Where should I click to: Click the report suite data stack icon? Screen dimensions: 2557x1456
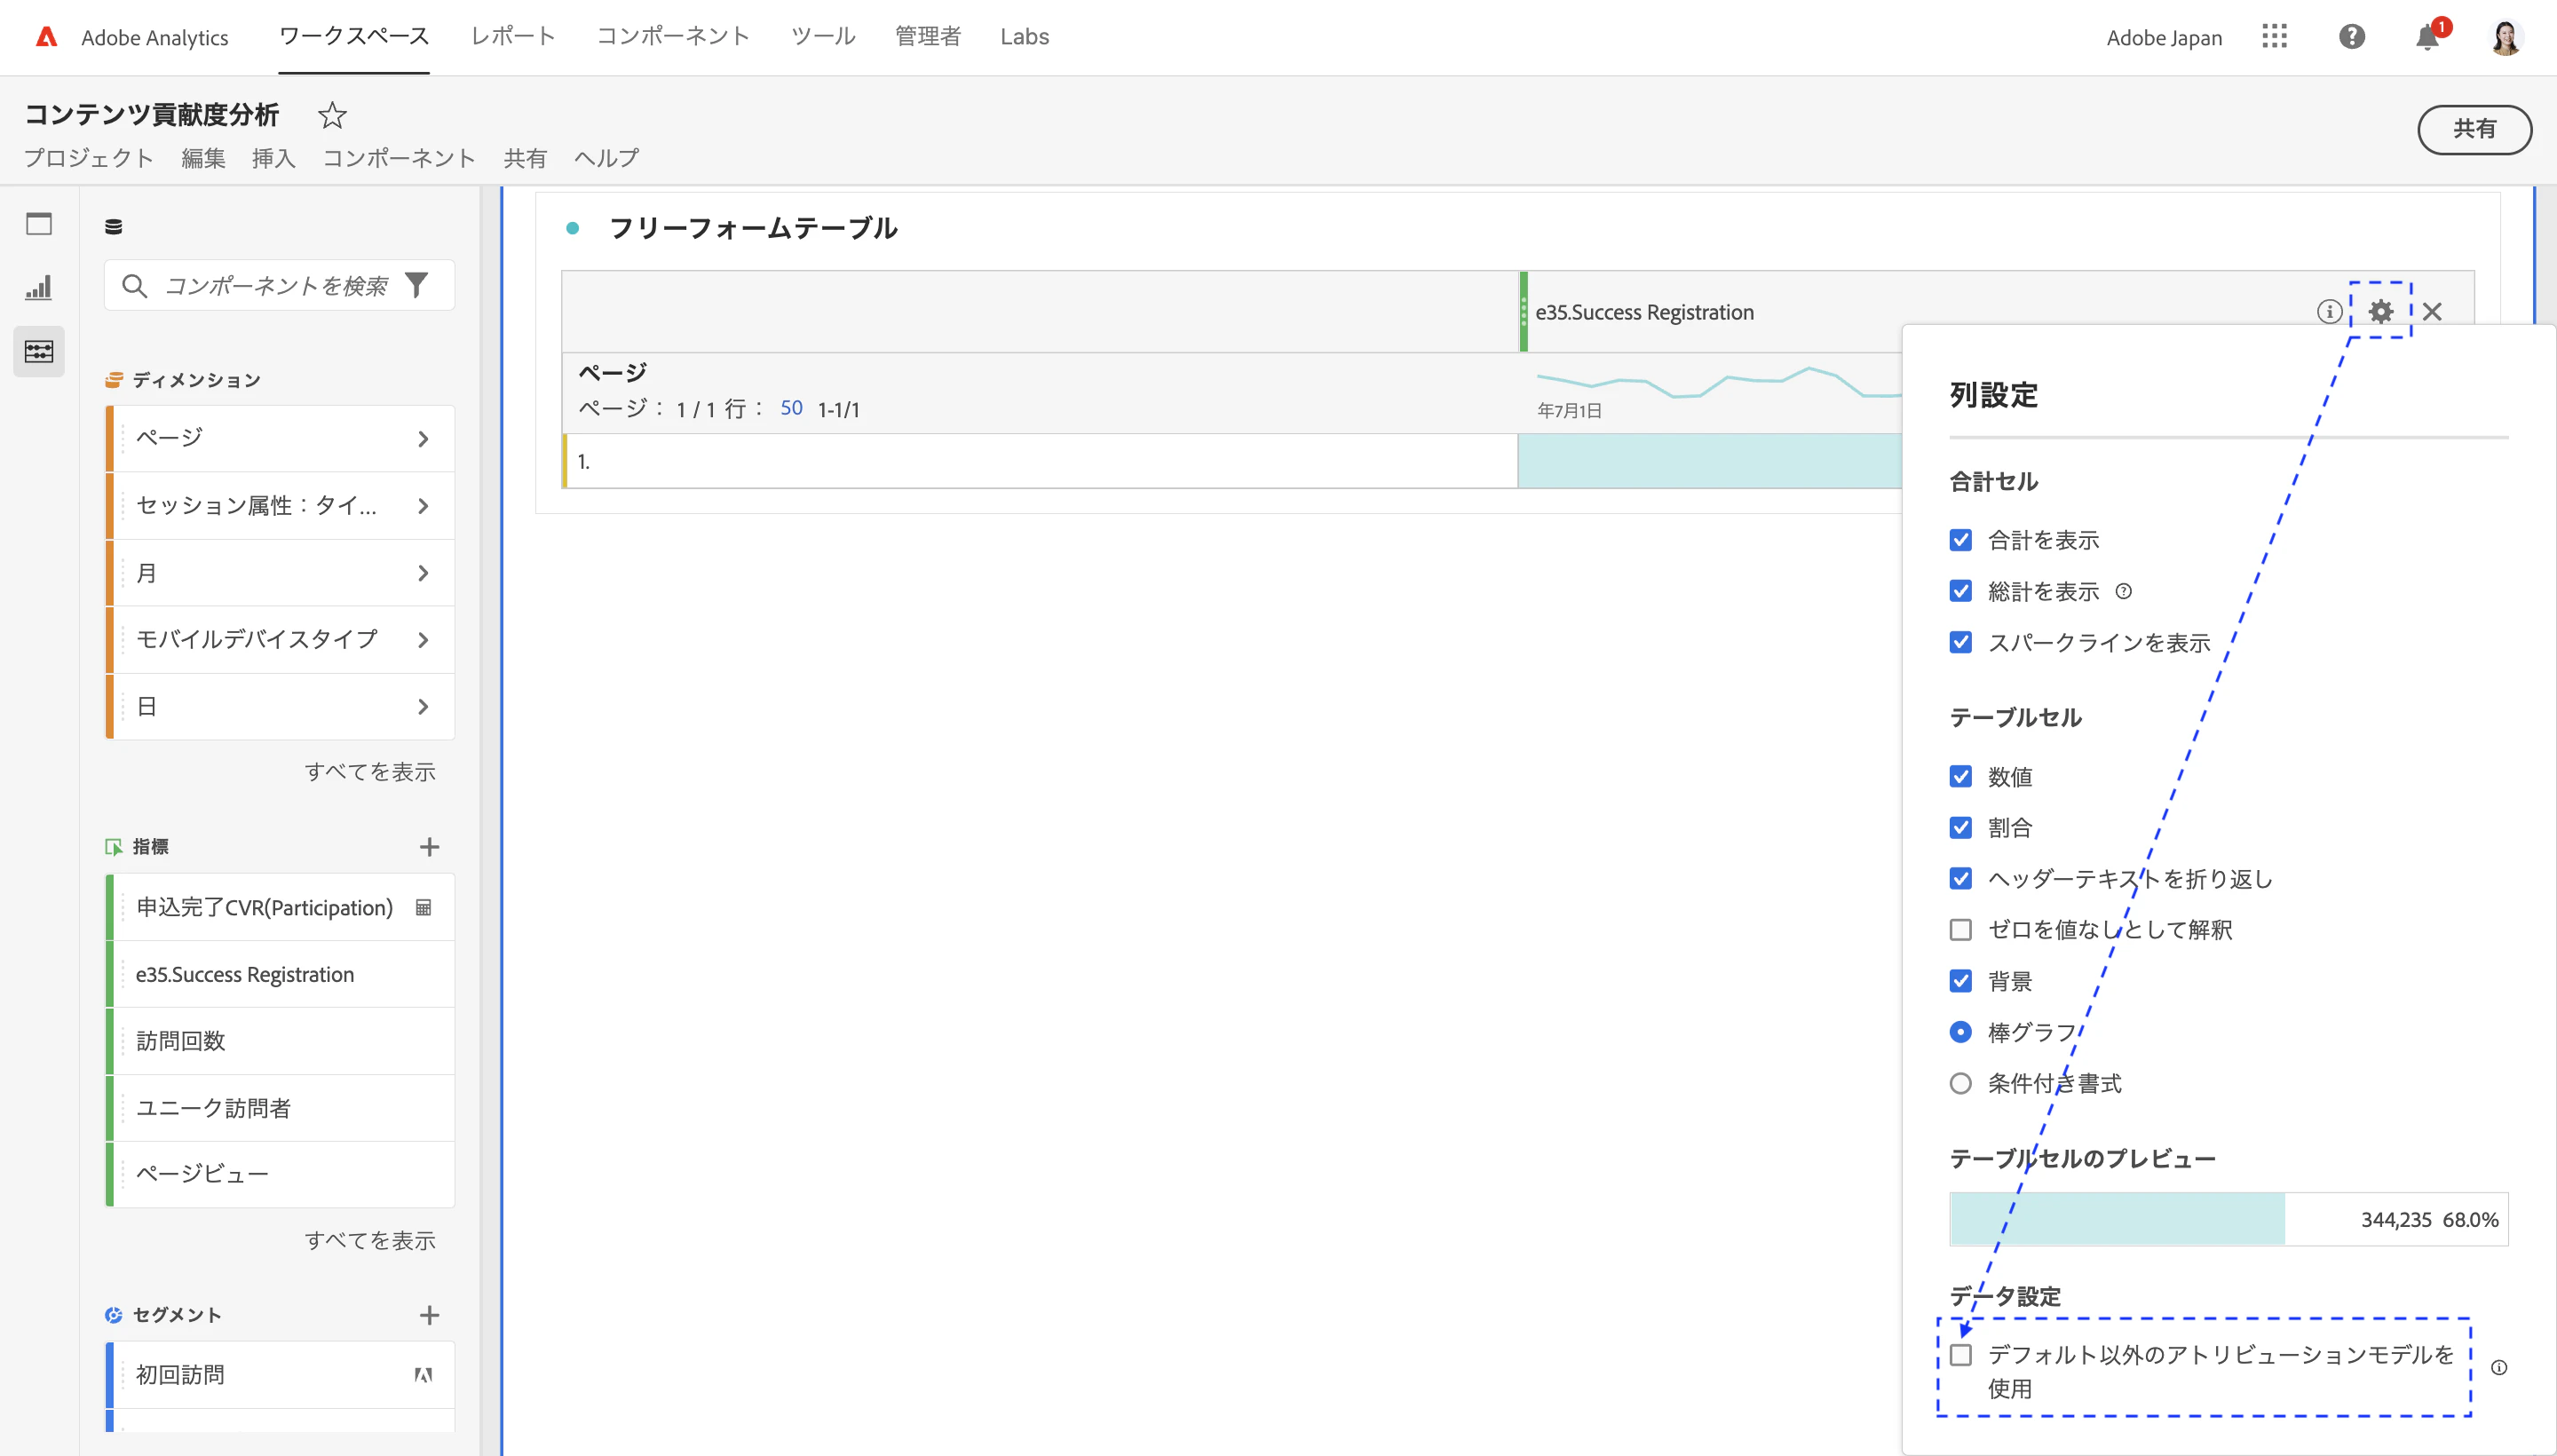pyautogui.click(x=114, y=227)
